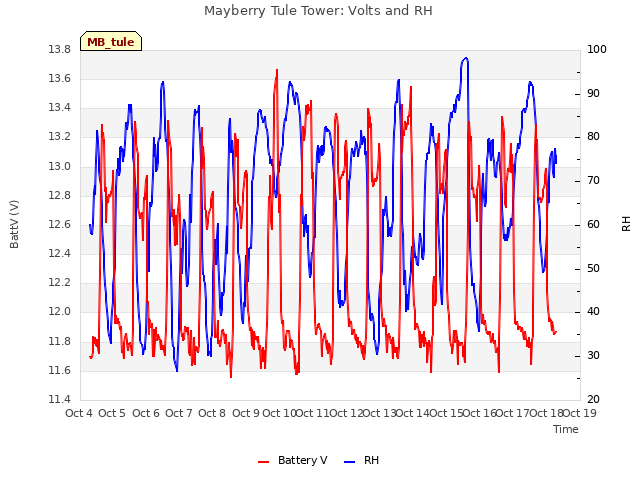Click the 11.6 voltage tick label
Image resolution: width=640 pixels, height=480 pixels.
click(x=60, y=371)
